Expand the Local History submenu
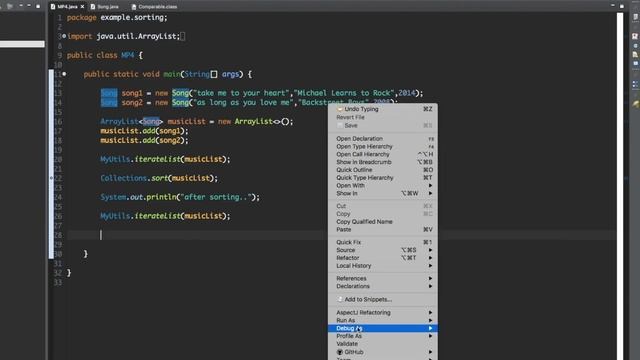 point(383,266)
